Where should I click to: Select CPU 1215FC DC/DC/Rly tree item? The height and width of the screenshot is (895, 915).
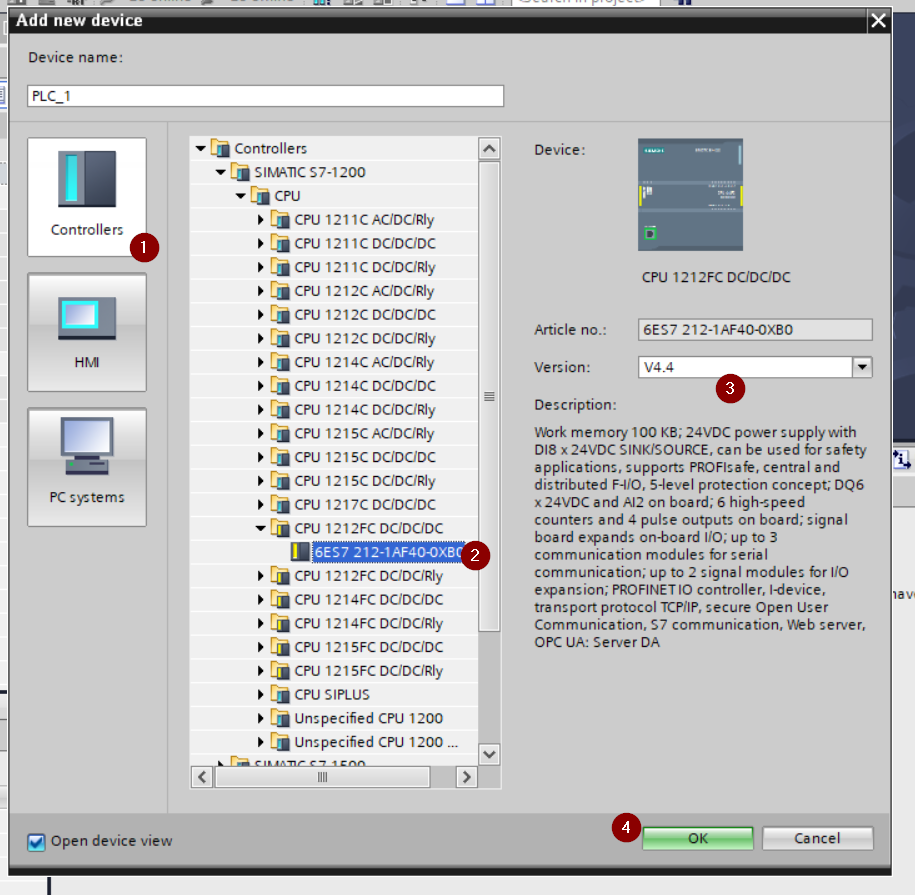369,671
